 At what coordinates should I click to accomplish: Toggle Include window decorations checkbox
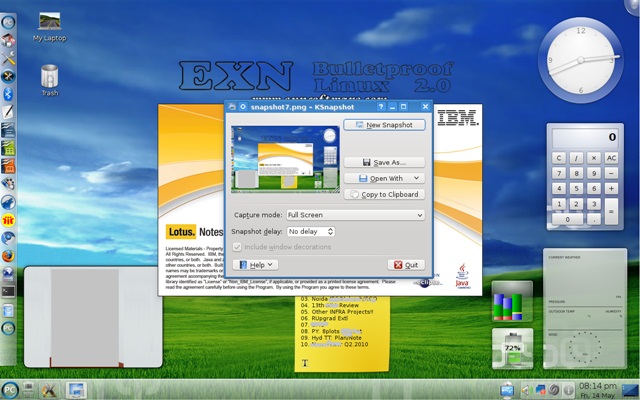(237, 247)
